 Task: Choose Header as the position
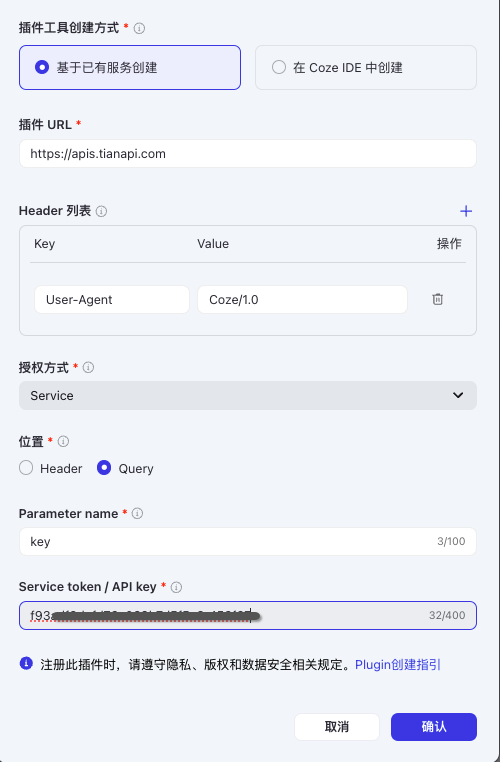[x=51, y=468]
